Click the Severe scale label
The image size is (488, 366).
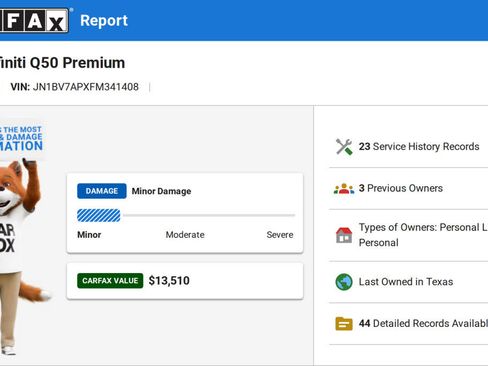(280, 235)
